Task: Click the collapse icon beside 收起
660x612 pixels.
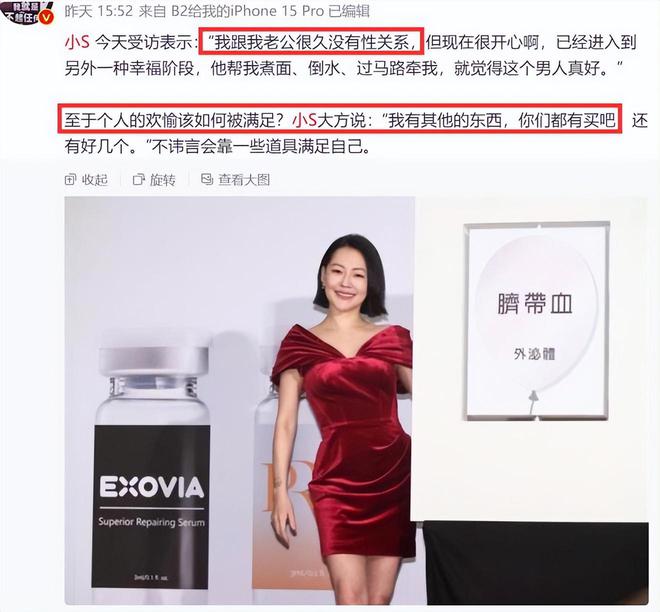Action: coord(70,180)
